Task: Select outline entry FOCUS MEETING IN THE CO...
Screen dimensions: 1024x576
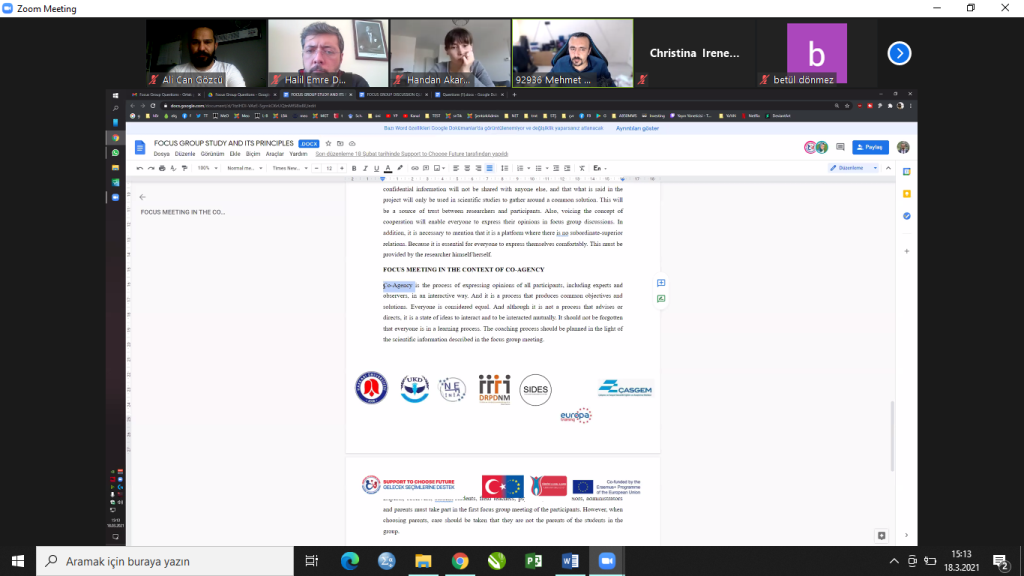Action: (x=183, y=212)
